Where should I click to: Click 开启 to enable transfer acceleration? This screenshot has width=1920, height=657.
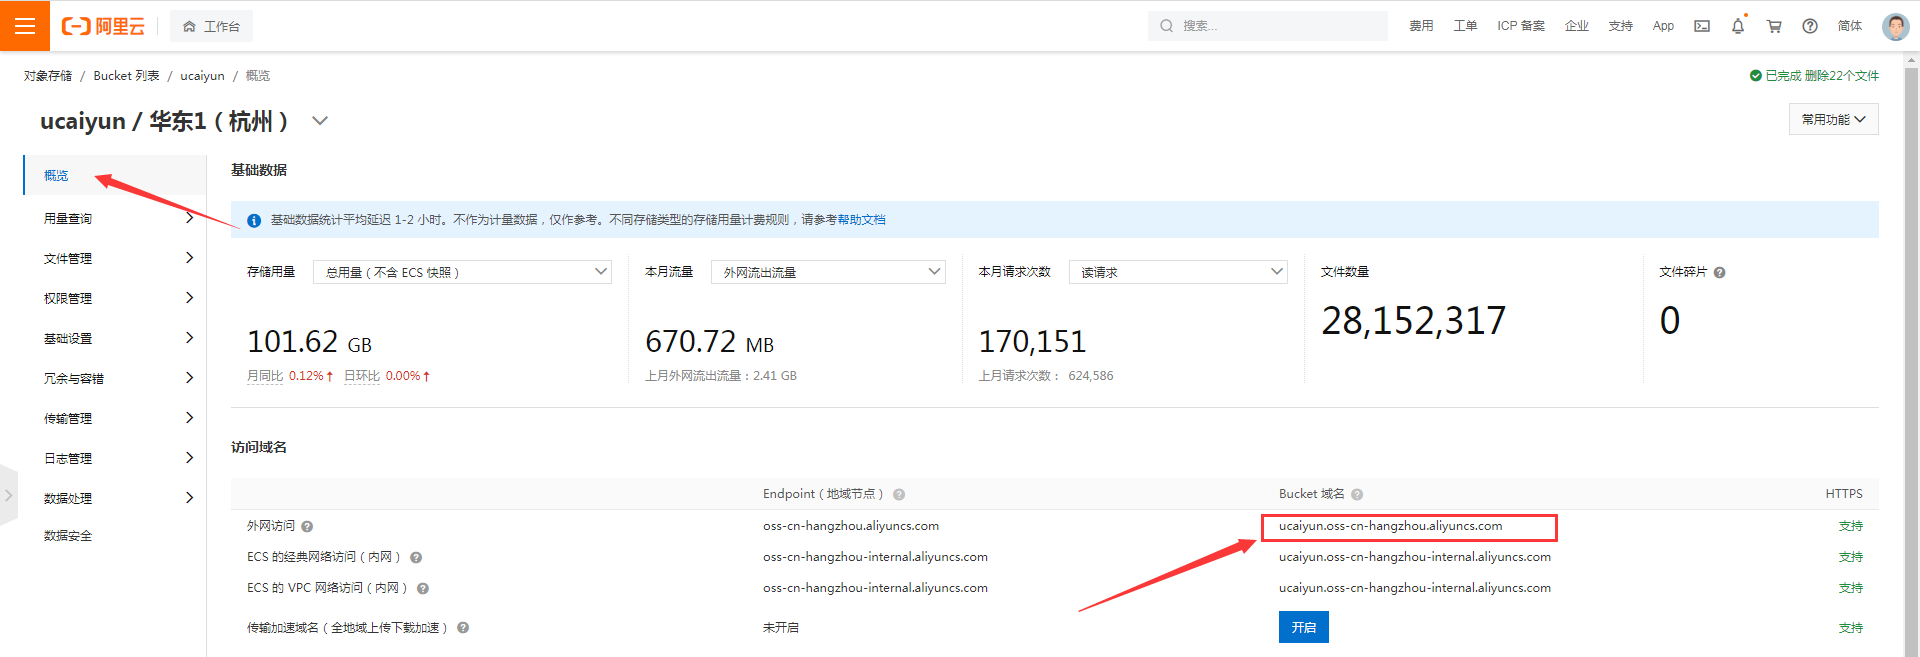[x=1304, y=627]
